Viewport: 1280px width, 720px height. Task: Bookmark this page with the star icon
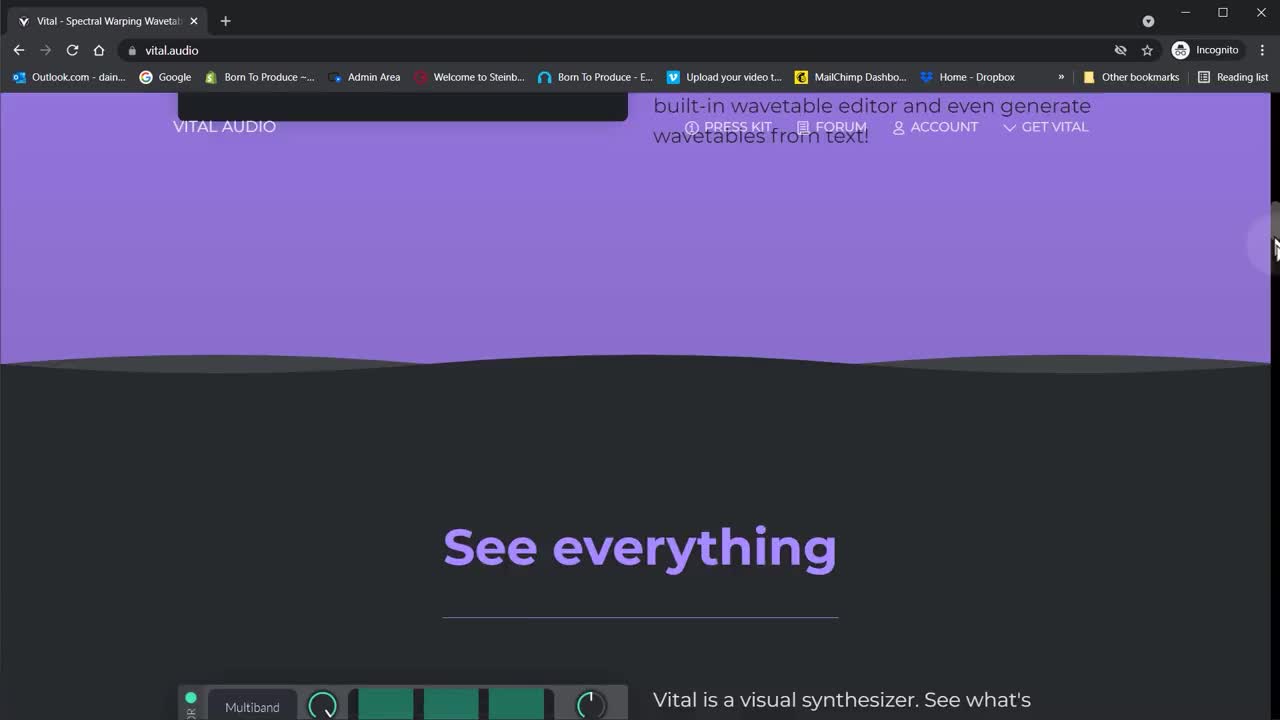click(1147, 50)
